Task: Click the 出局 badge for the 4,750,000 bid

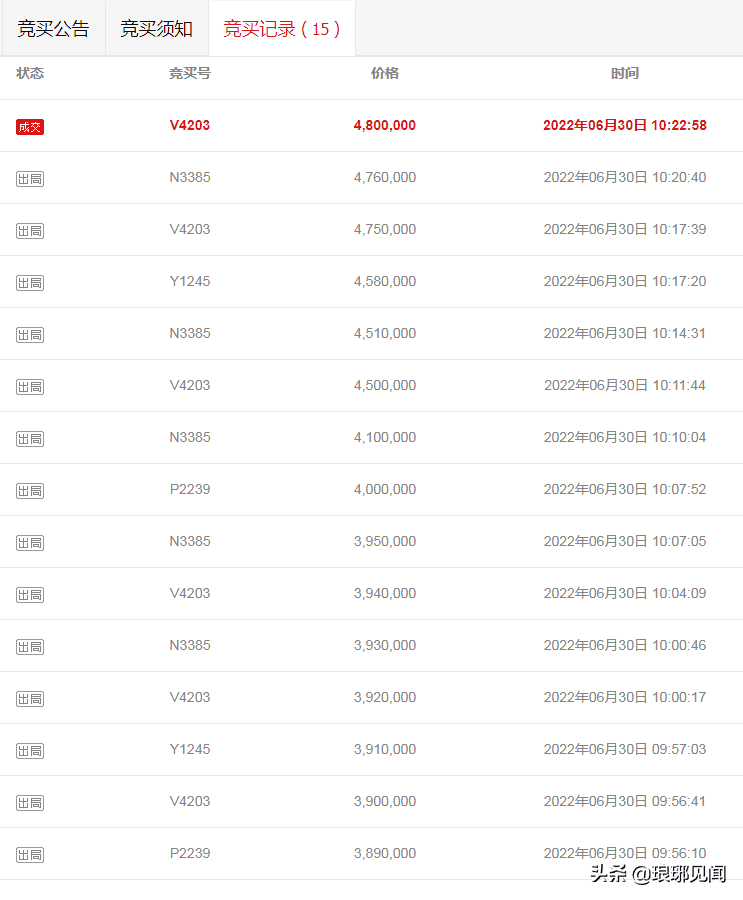Action: point(30,231)
